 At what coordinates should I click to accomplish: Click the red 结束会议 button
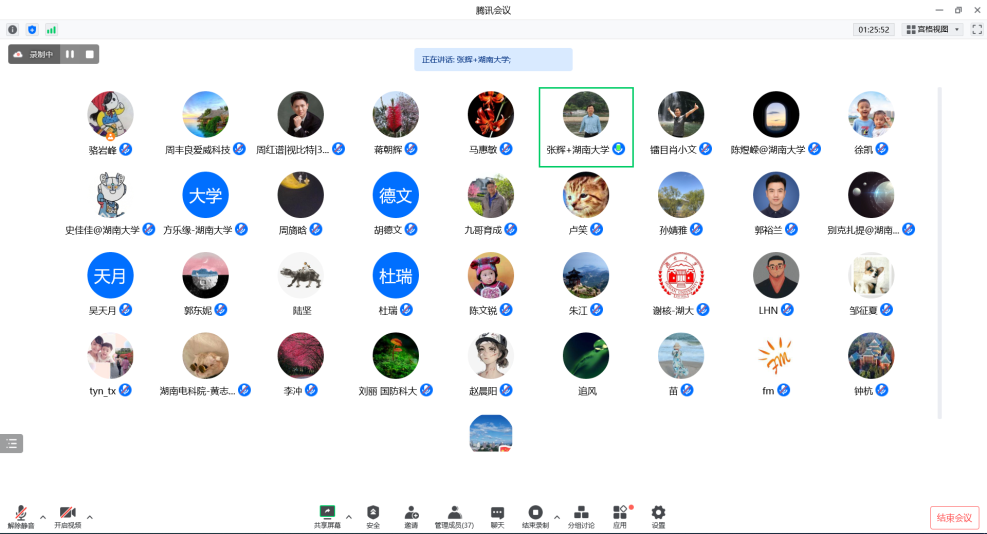(x=954, y=517)
